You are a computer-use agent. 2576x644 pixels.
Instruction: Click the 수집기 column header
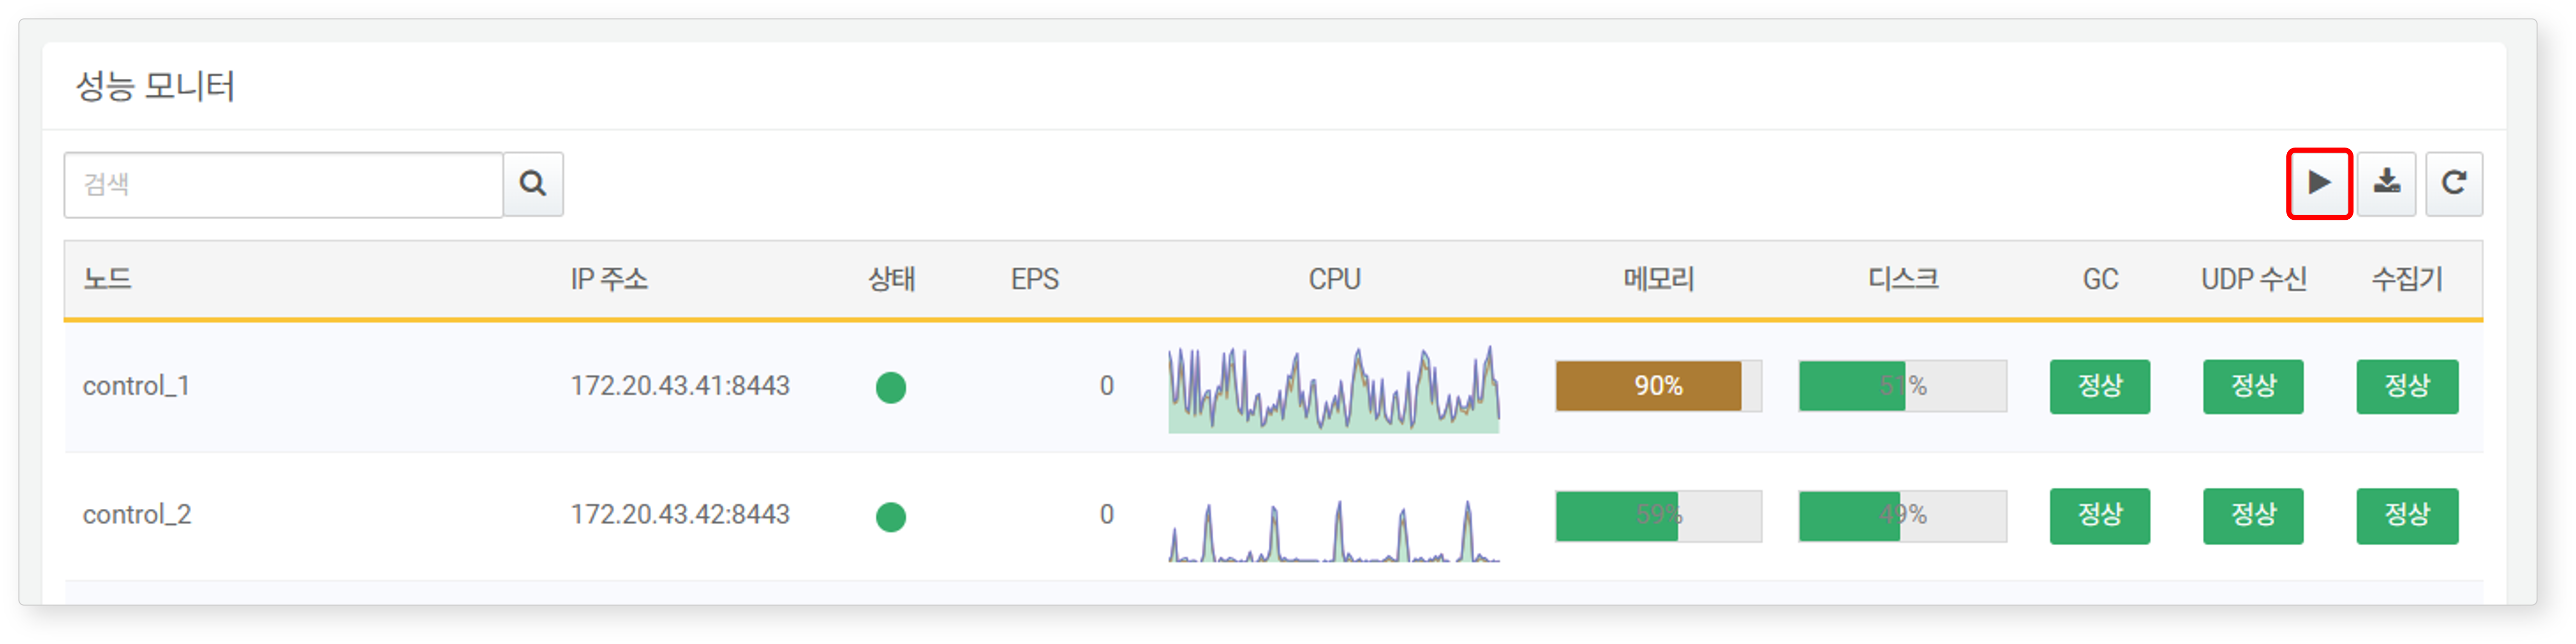coord(2407,279)
